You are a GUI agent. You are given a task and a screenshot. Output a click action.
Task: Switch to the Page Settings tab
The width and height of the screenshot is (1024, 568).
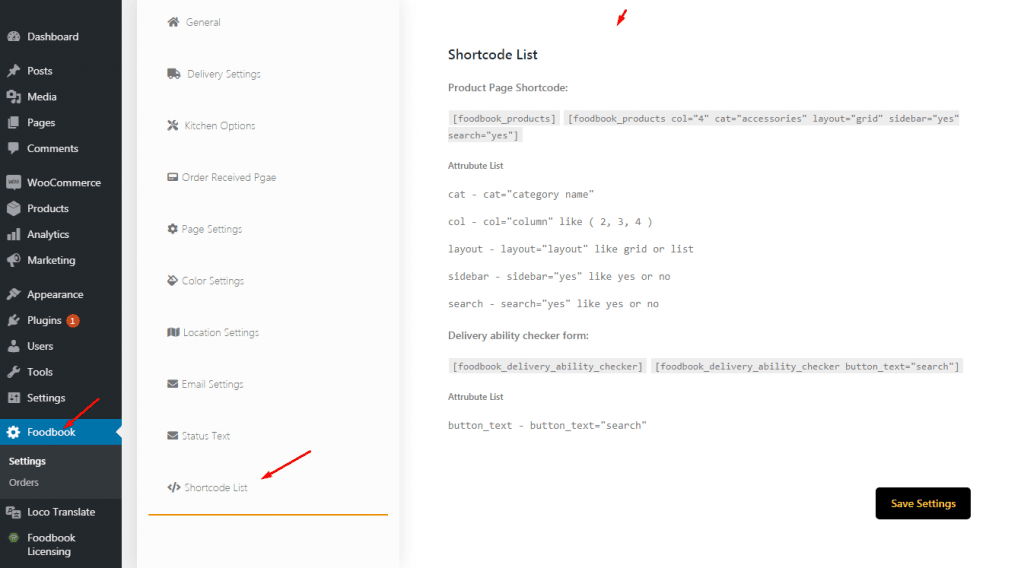pyautogui.click(x=211, y=229)
